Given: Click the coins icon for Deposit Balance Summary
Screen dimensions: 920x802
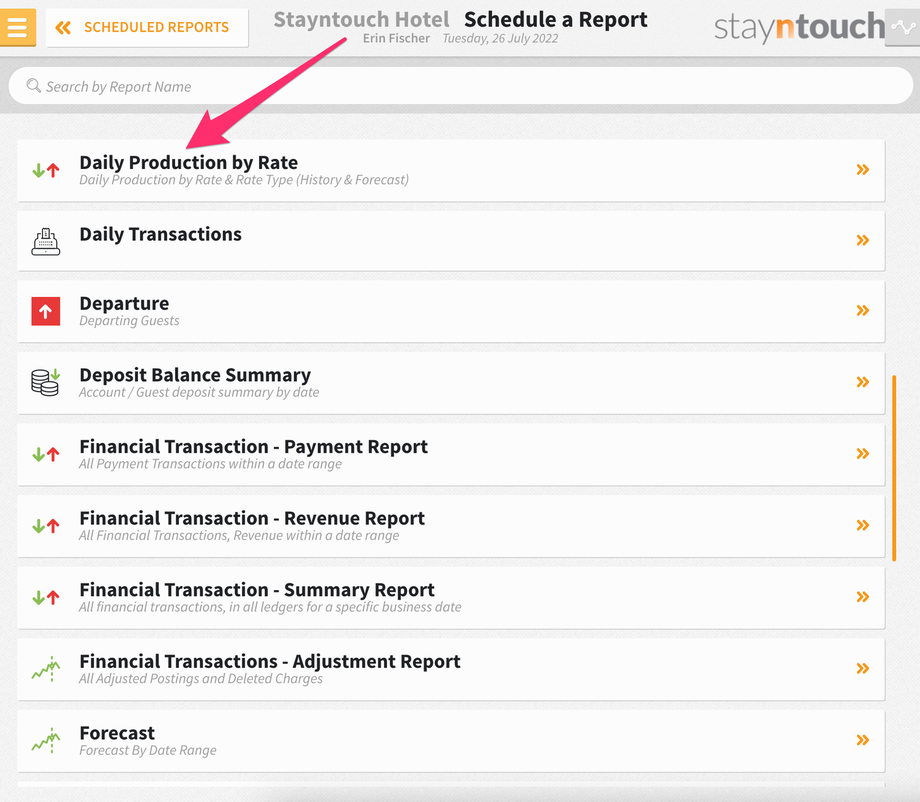Looking at the screenshot, I should point(46,383).
